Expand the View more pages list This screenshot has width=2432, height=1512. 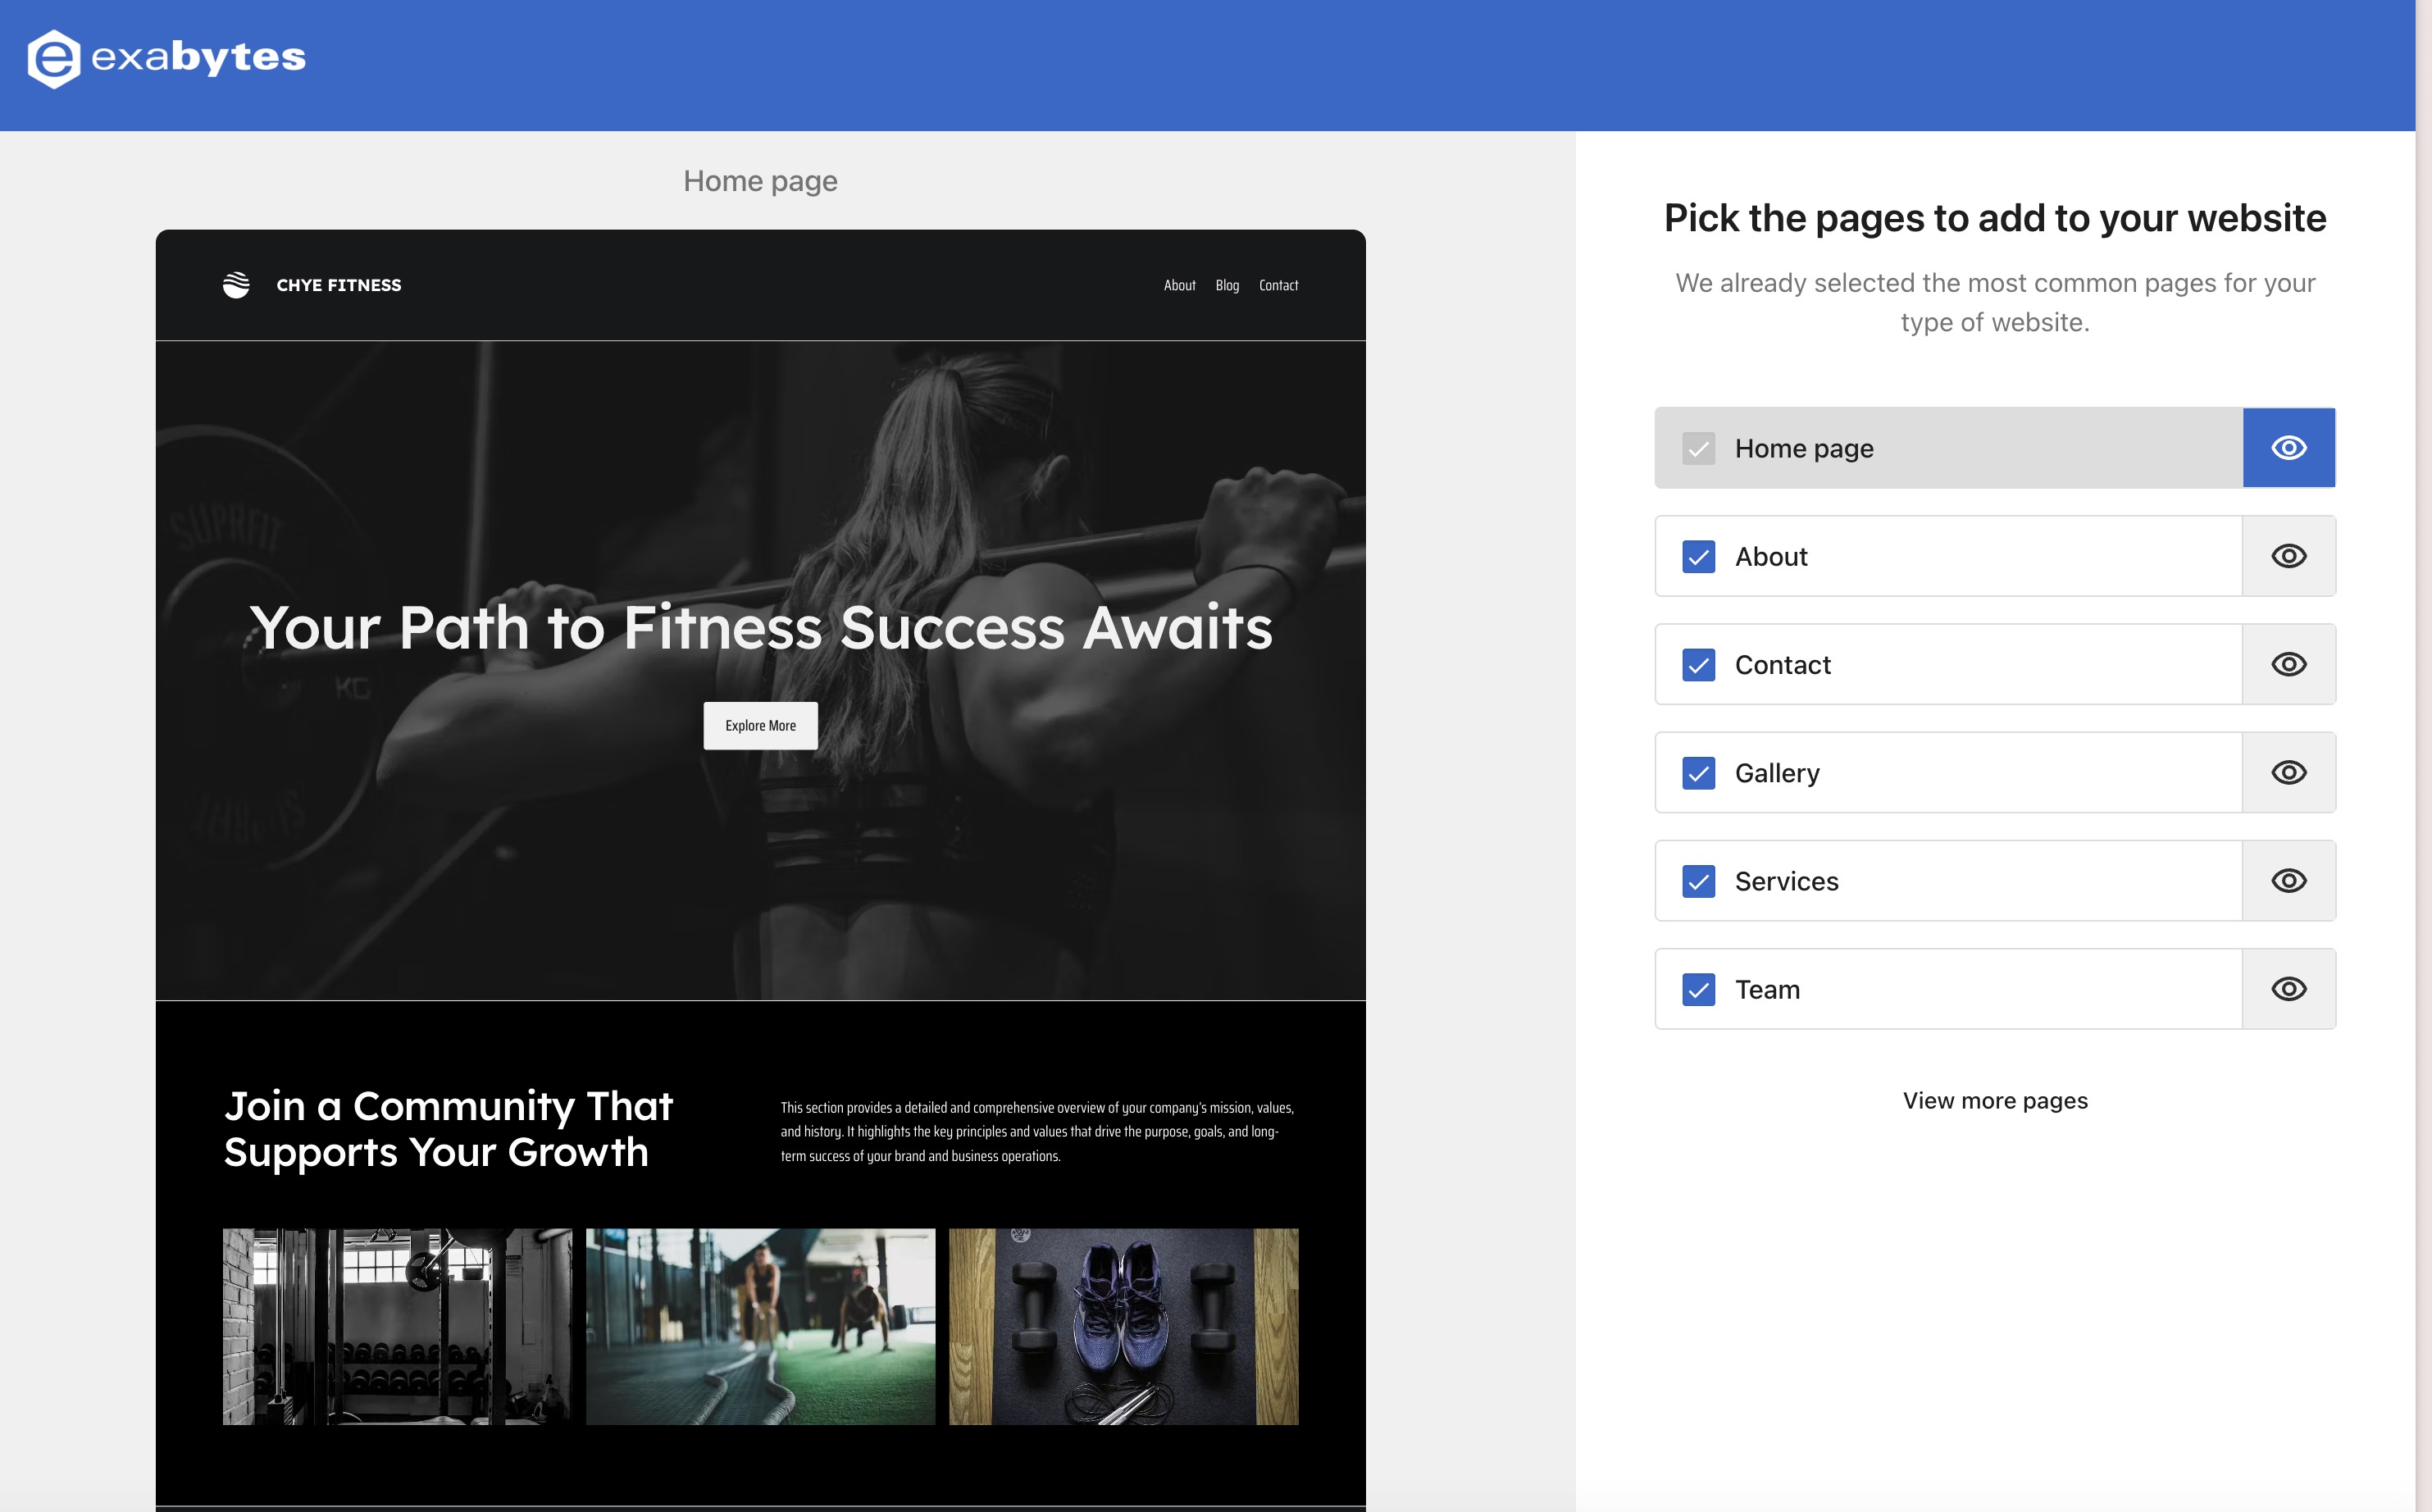click(x=1994, y=1100)
